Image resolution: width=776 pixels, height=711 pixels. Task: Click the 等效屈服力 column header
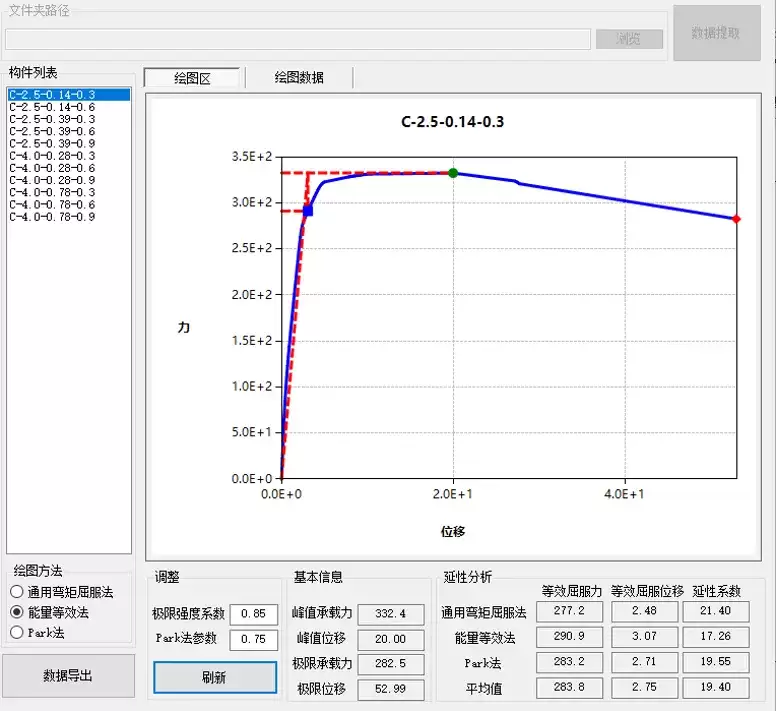pyautogui.click(x=572, y=591)
